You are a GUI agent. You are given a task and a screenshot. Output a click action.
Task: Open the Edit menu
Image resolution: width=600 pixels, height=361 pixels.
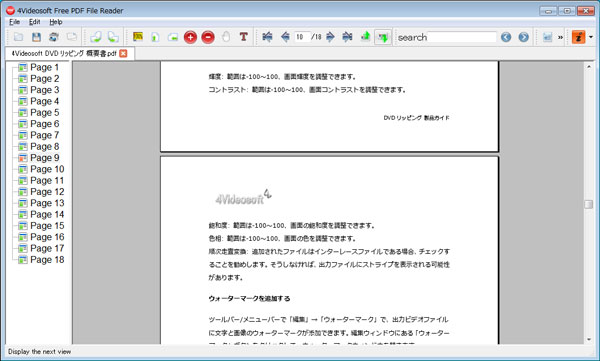click(x=34, y=22)
